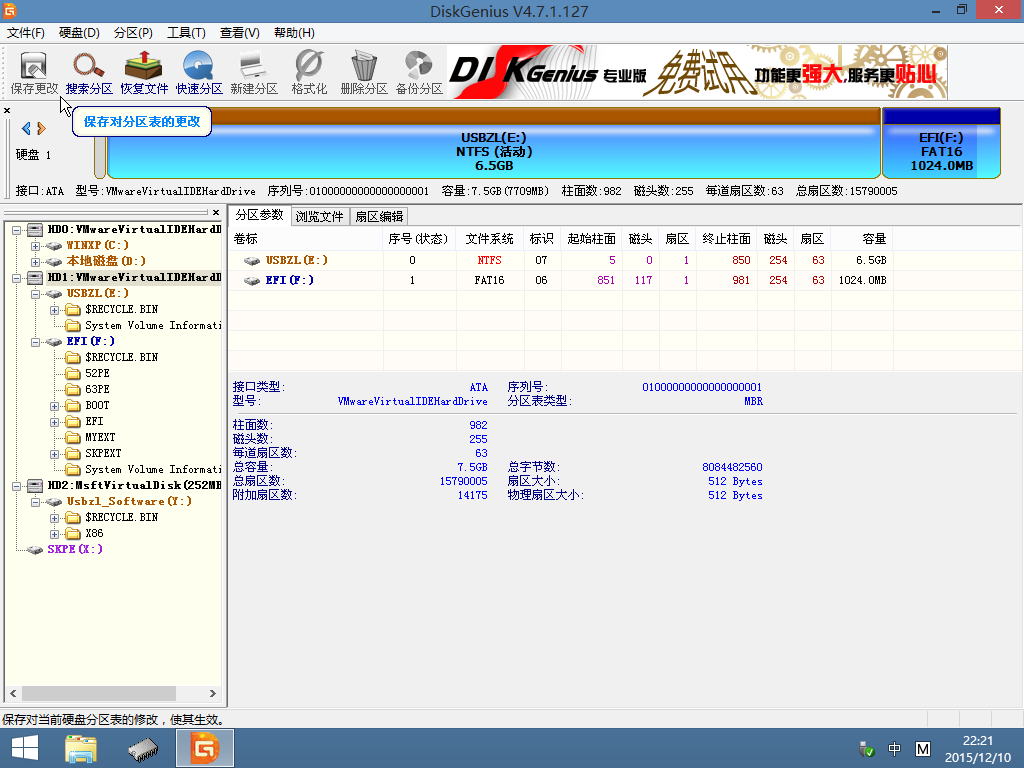The width and height of the screenshot is (1024, 768).
Task: Go to the next disk with orange arrow
Action: pos(42,129)
